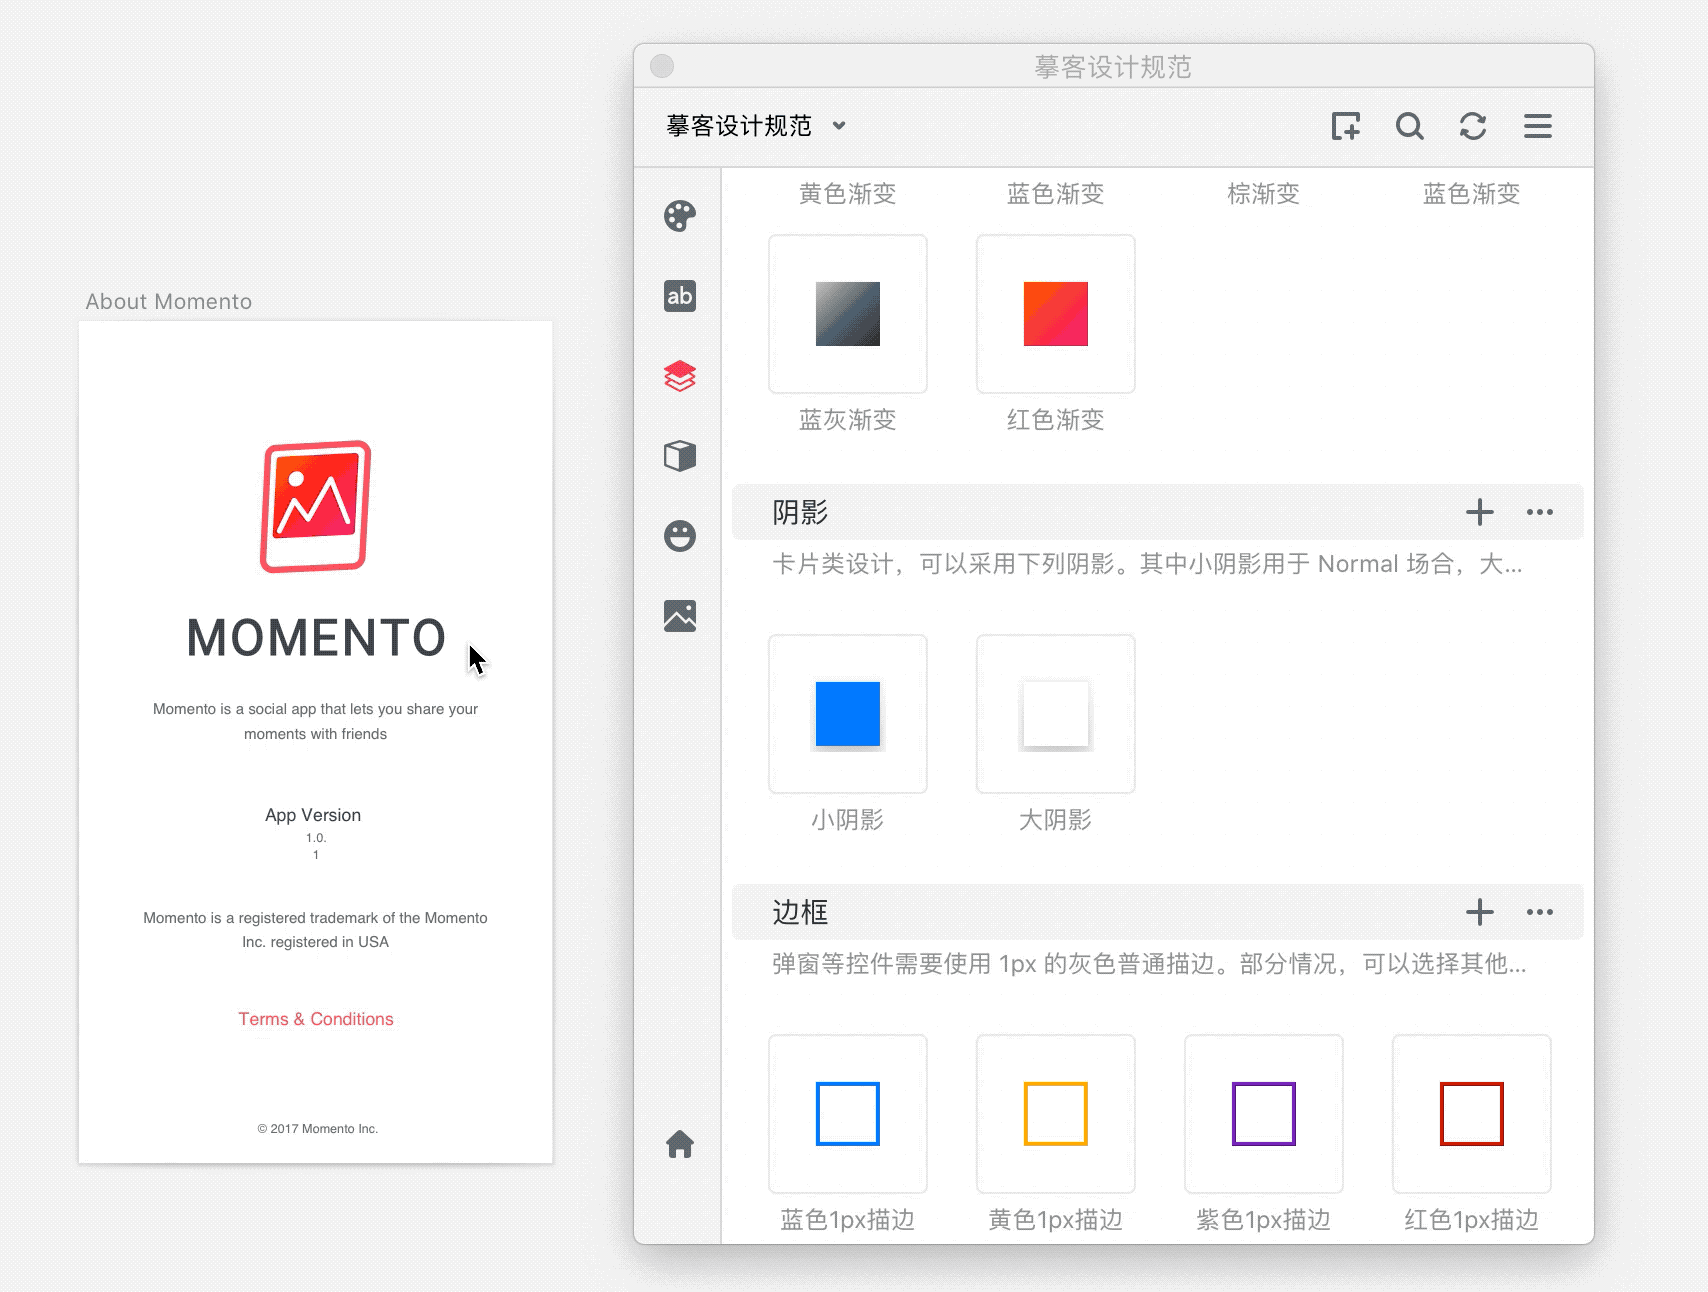Viewport: 1708px width, 1292px height.
Task: Open more options for 边框 group
Action: point(1540,912)
